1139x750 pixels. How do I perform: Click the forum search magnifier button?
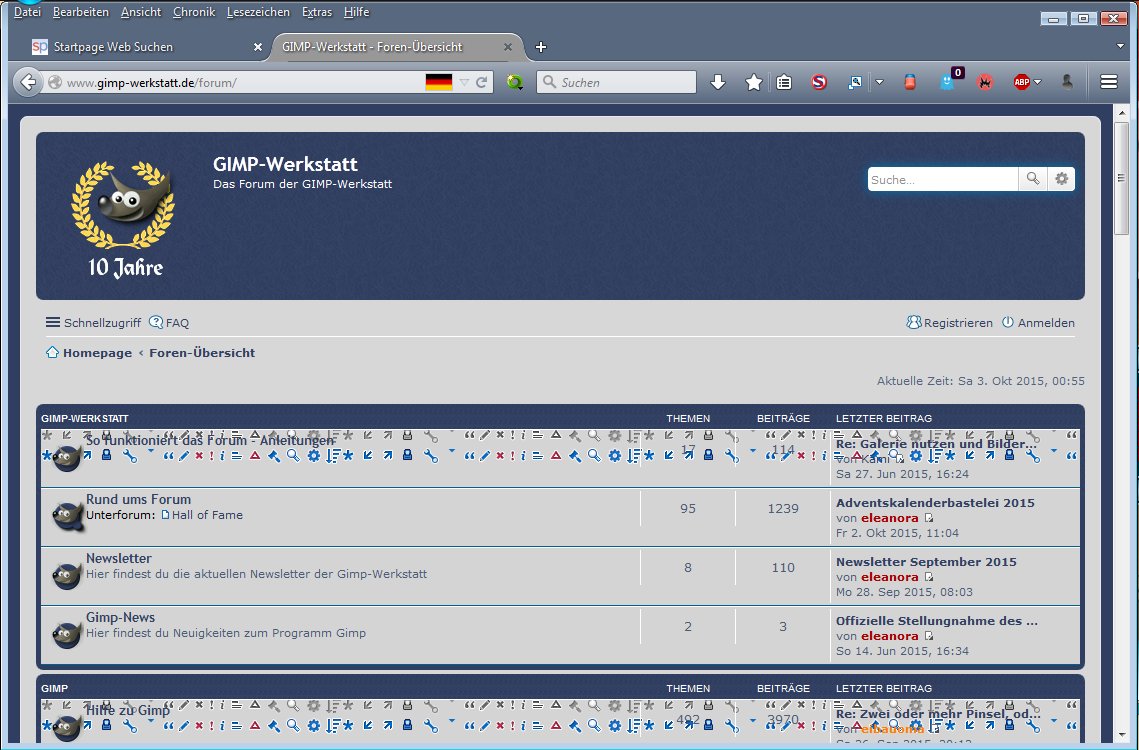coord(1032,179)
